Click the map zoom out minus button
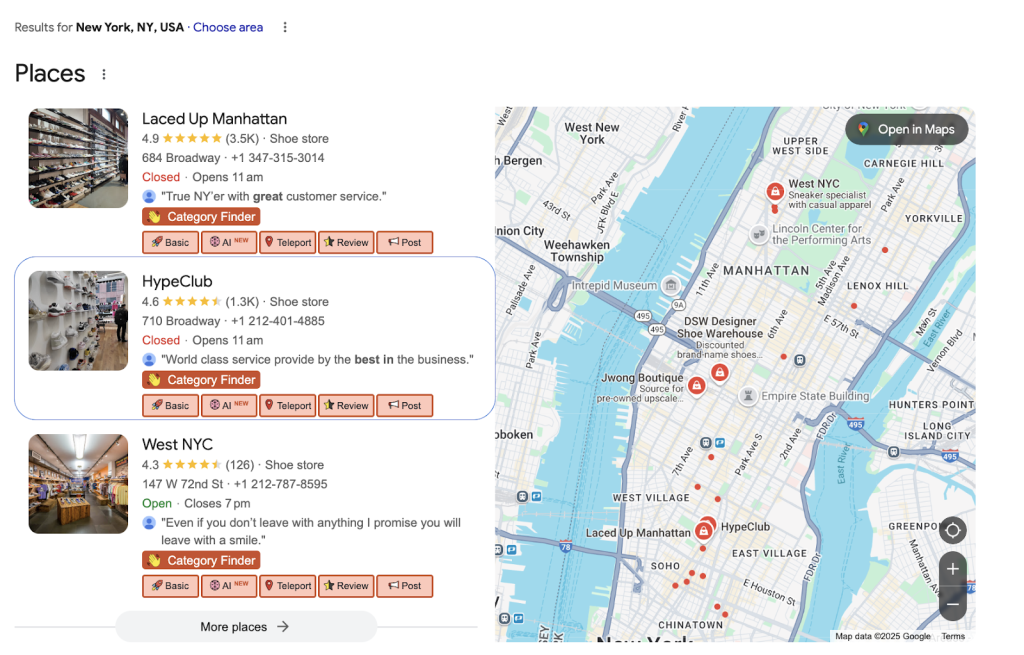 pos(952,604)
